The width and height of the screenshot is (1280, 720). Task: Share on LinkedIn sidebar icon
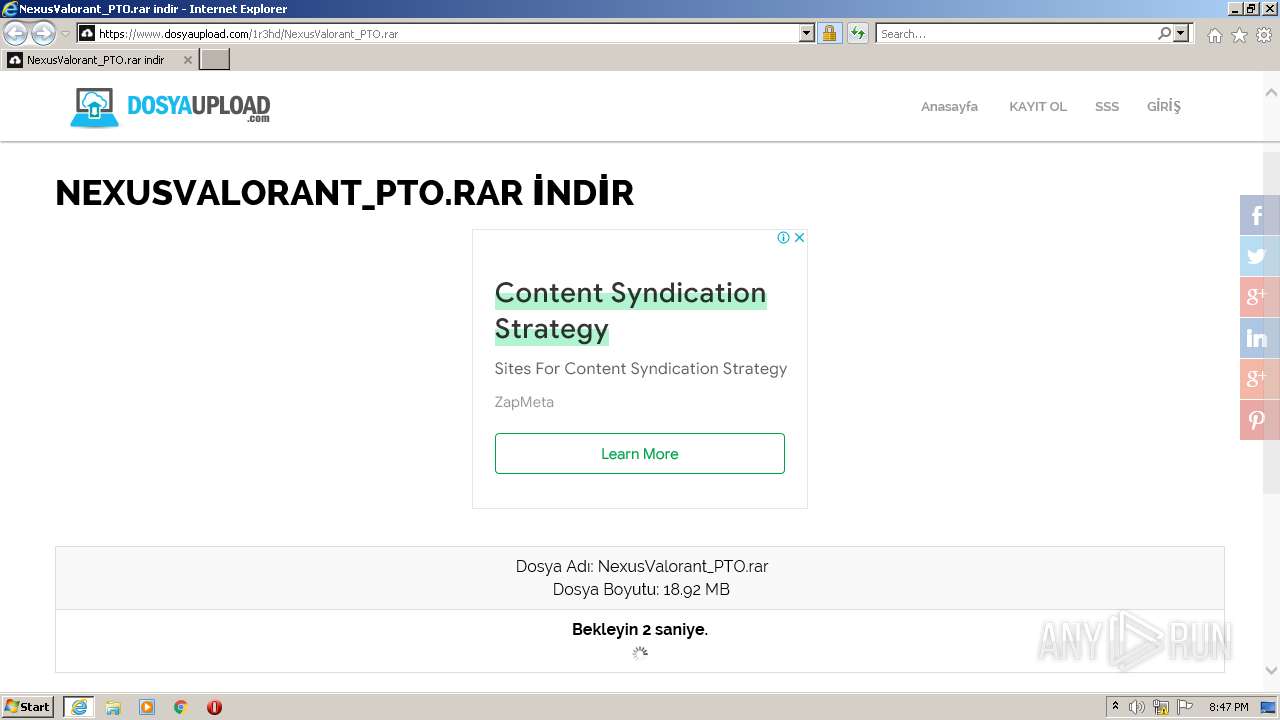1259,338
